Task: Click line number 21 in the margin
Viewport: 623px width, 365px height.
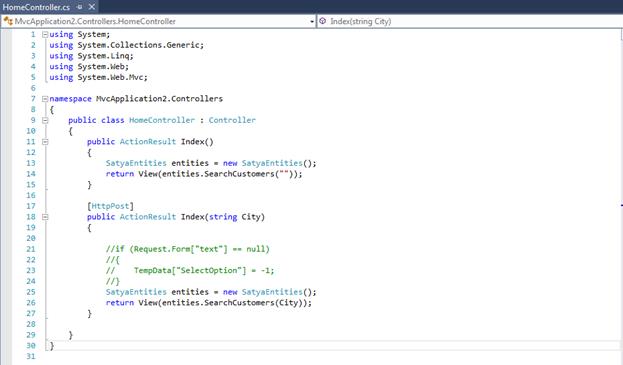Action: [x=31, y=249]
